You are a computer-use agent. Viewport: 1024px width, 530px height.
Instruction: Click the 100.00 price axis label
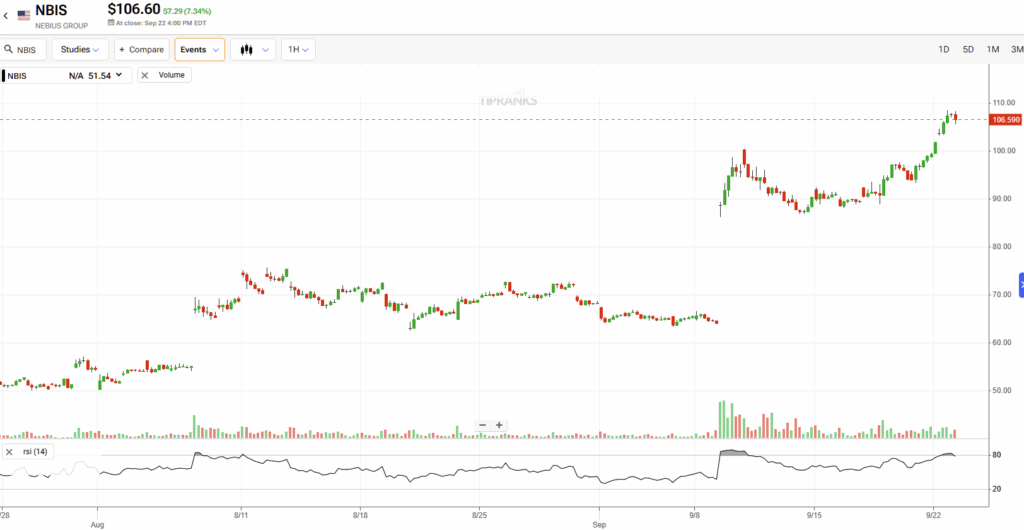coord(1004,151)
